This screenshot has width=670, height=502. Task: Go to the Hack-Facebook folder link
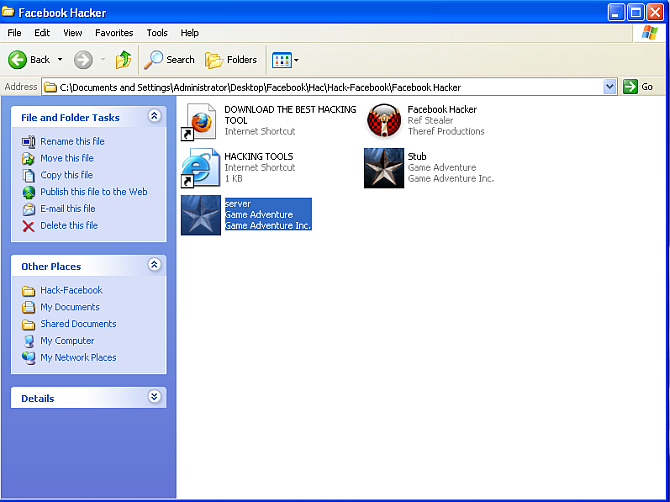tap(71, 290)
